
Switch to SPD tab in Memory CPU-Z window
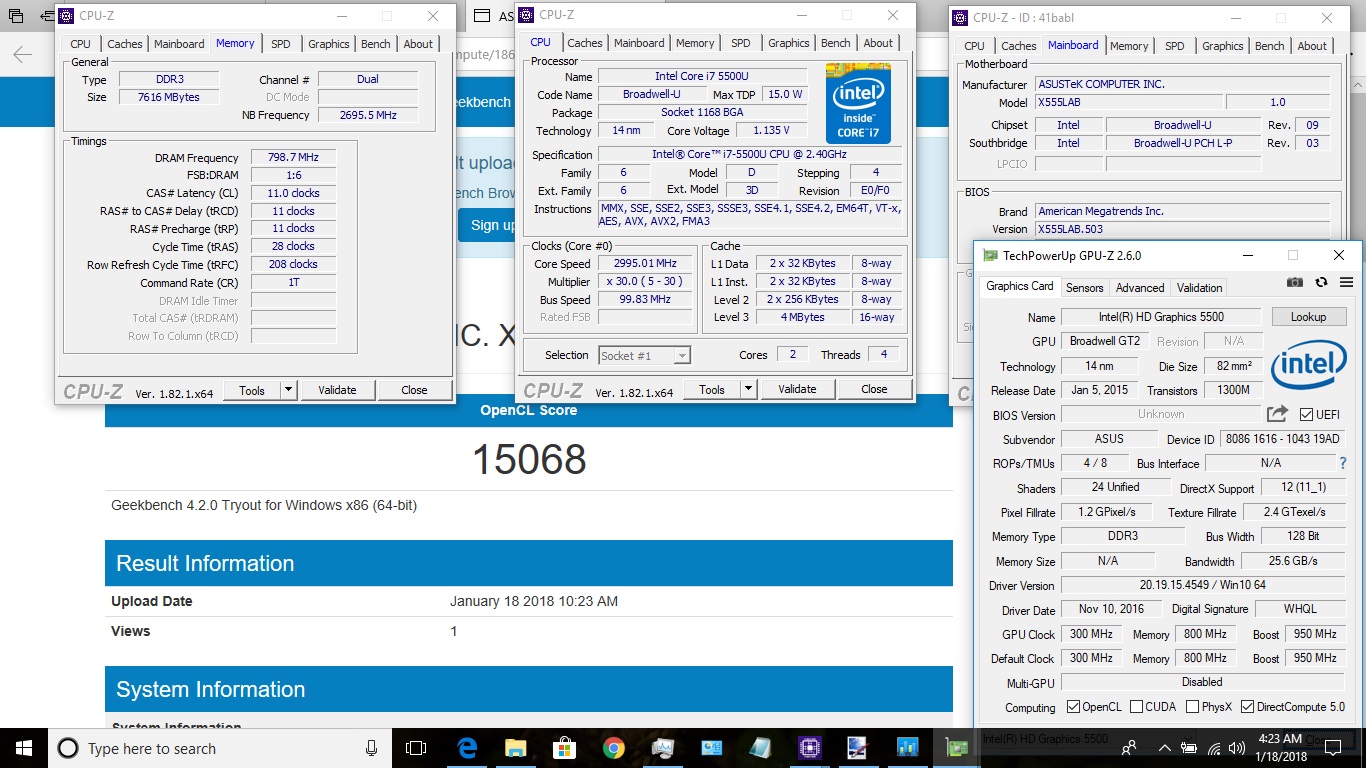281,44
